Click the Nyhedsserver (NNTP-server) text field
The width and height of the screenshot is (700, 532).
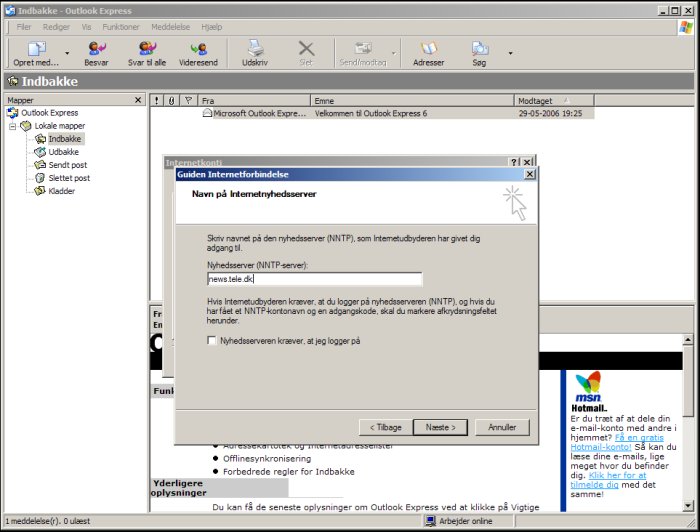pyautogui.click(x=314, y=280)
